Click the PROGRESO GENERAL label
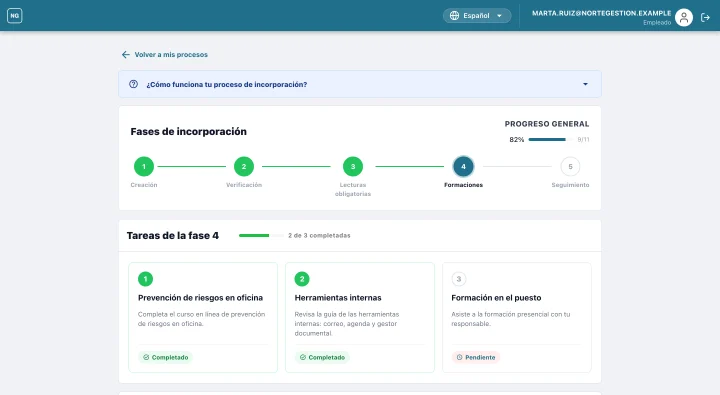Screen dimensions: 720x395 pyautogui.click(x=546, y=124)
